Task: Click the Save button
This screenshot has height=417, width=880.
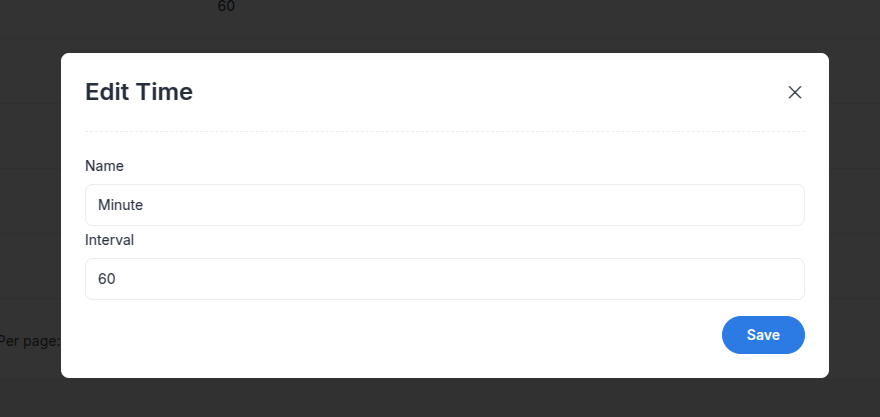Action: coord(763,335)
